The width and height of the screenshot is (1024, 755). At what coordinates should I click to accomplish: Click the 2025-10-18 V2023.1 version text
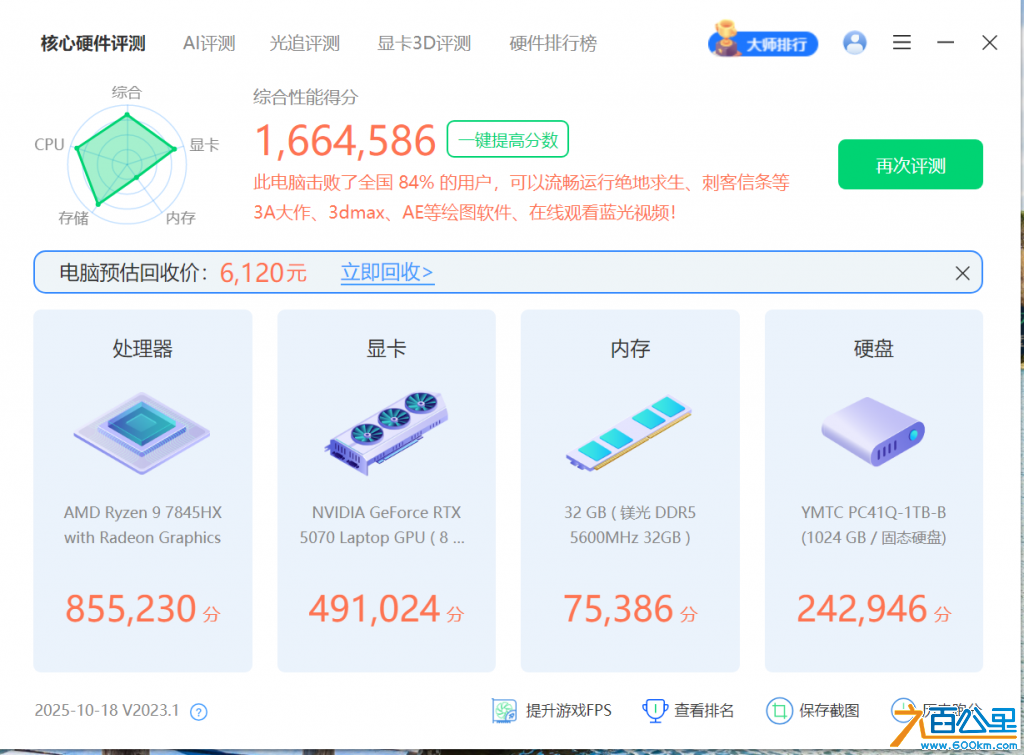pos(106,711)
